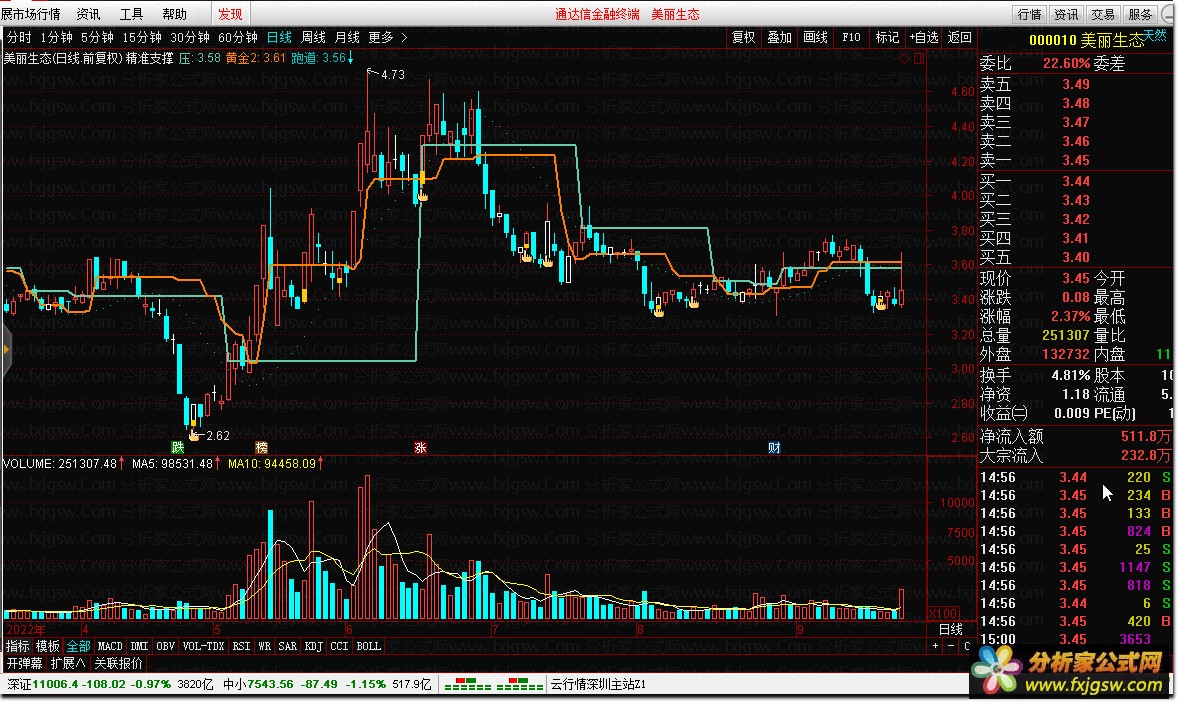Toggle 开弹幕 bullet comments

point(25,663)
